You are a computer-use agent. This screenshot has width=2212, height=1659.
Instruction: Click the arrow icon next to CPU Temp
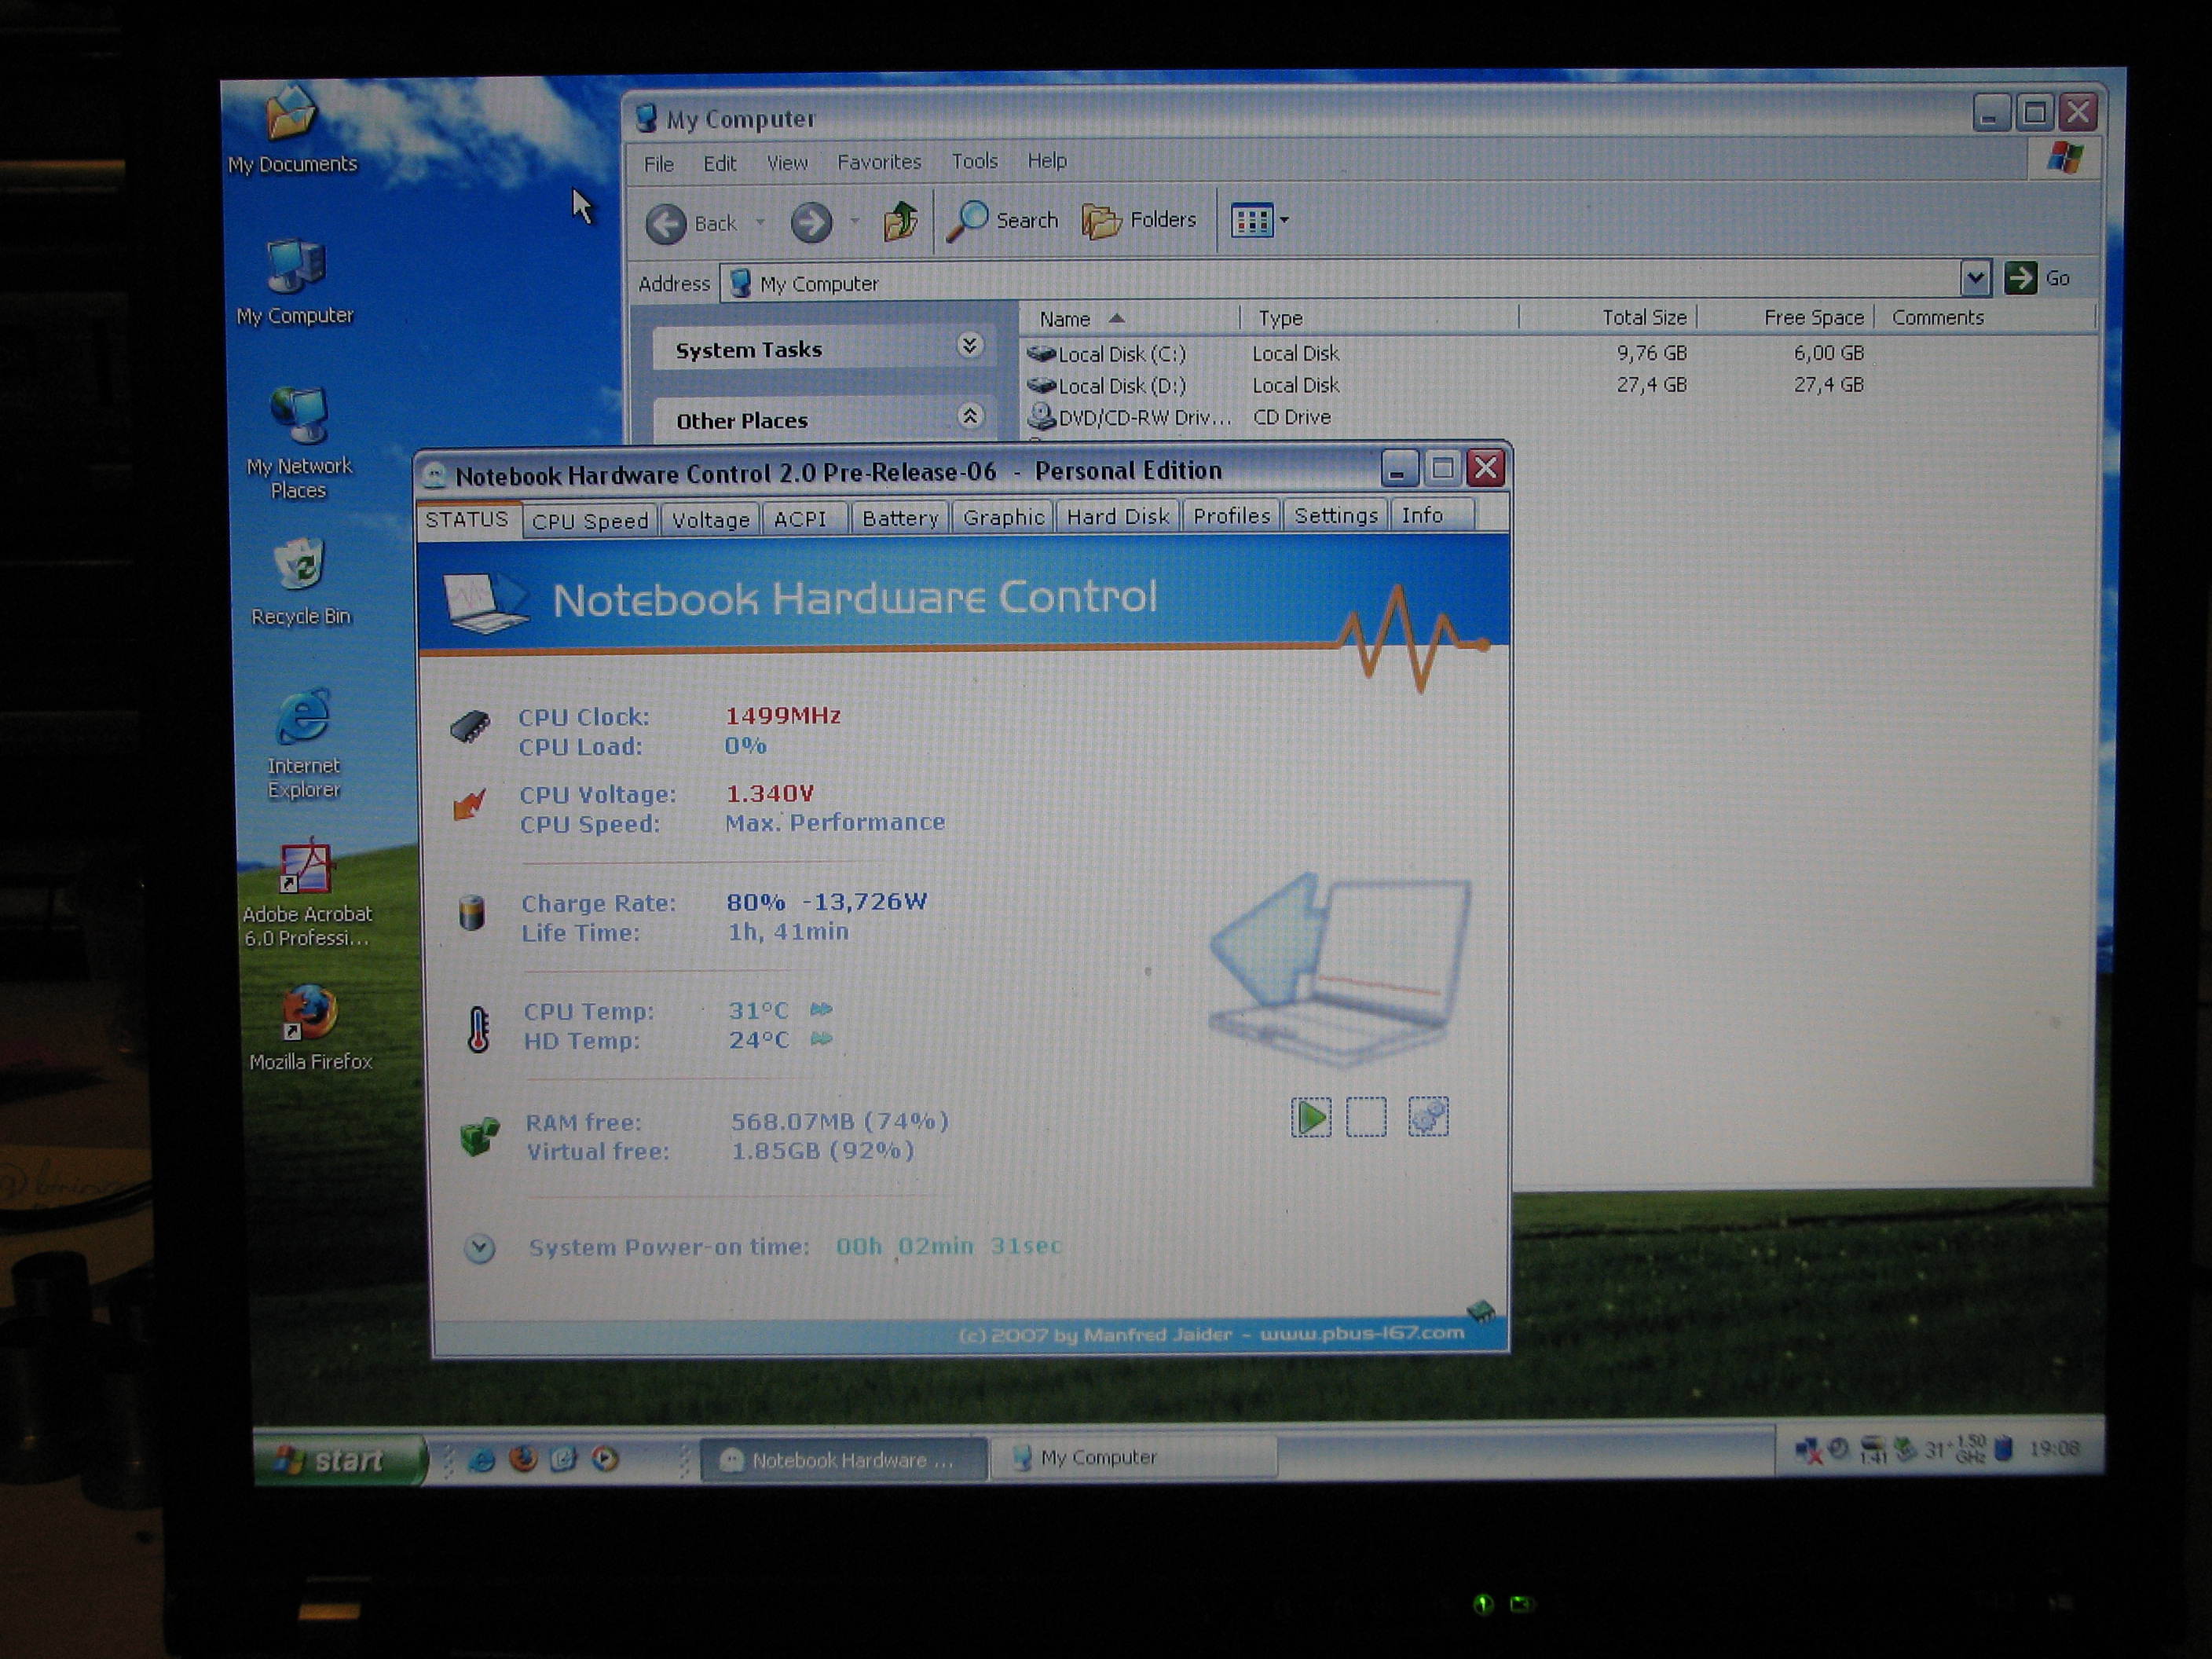pos(821,1009)
